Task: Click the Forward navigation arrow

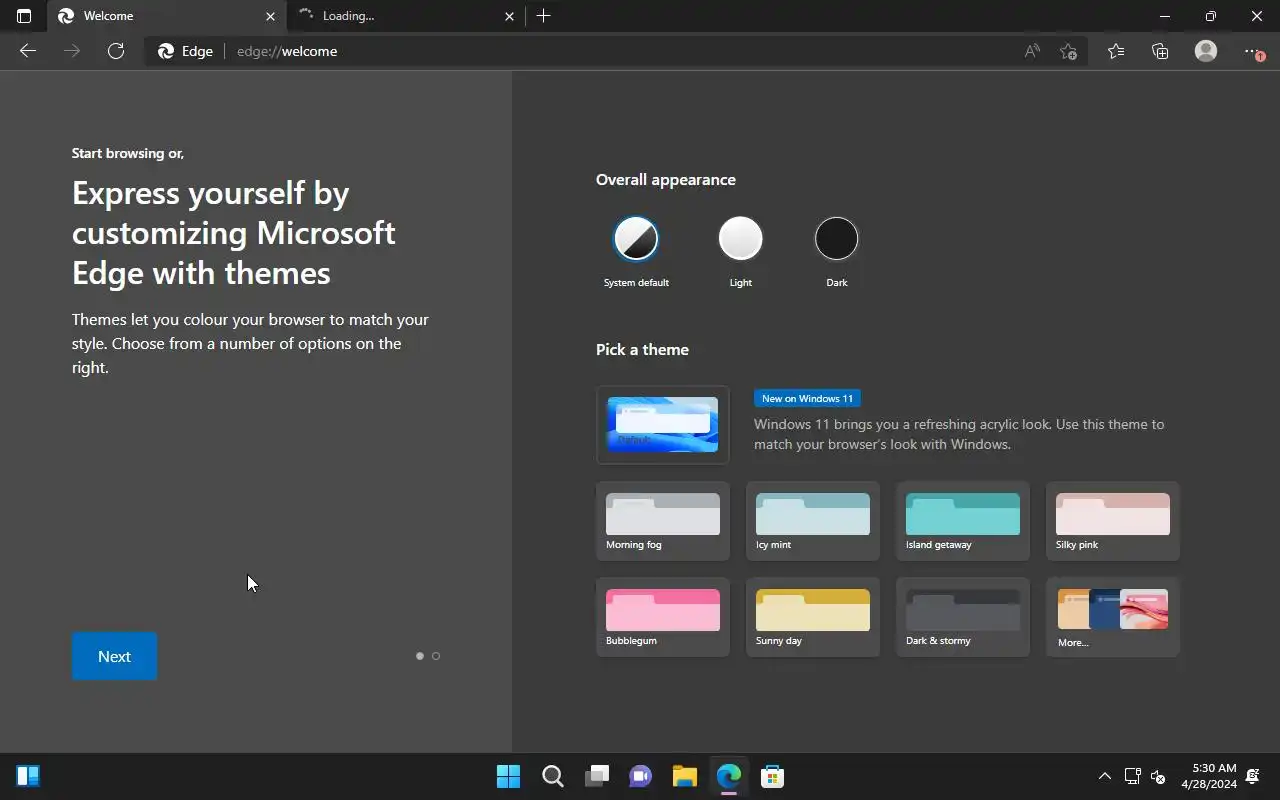Action: point(72,51)
